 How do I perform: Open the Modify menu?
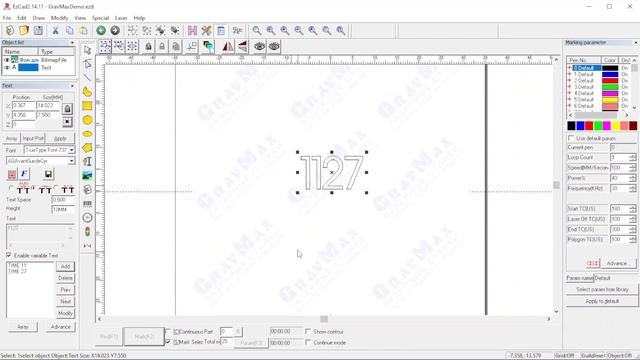[59, 18]
